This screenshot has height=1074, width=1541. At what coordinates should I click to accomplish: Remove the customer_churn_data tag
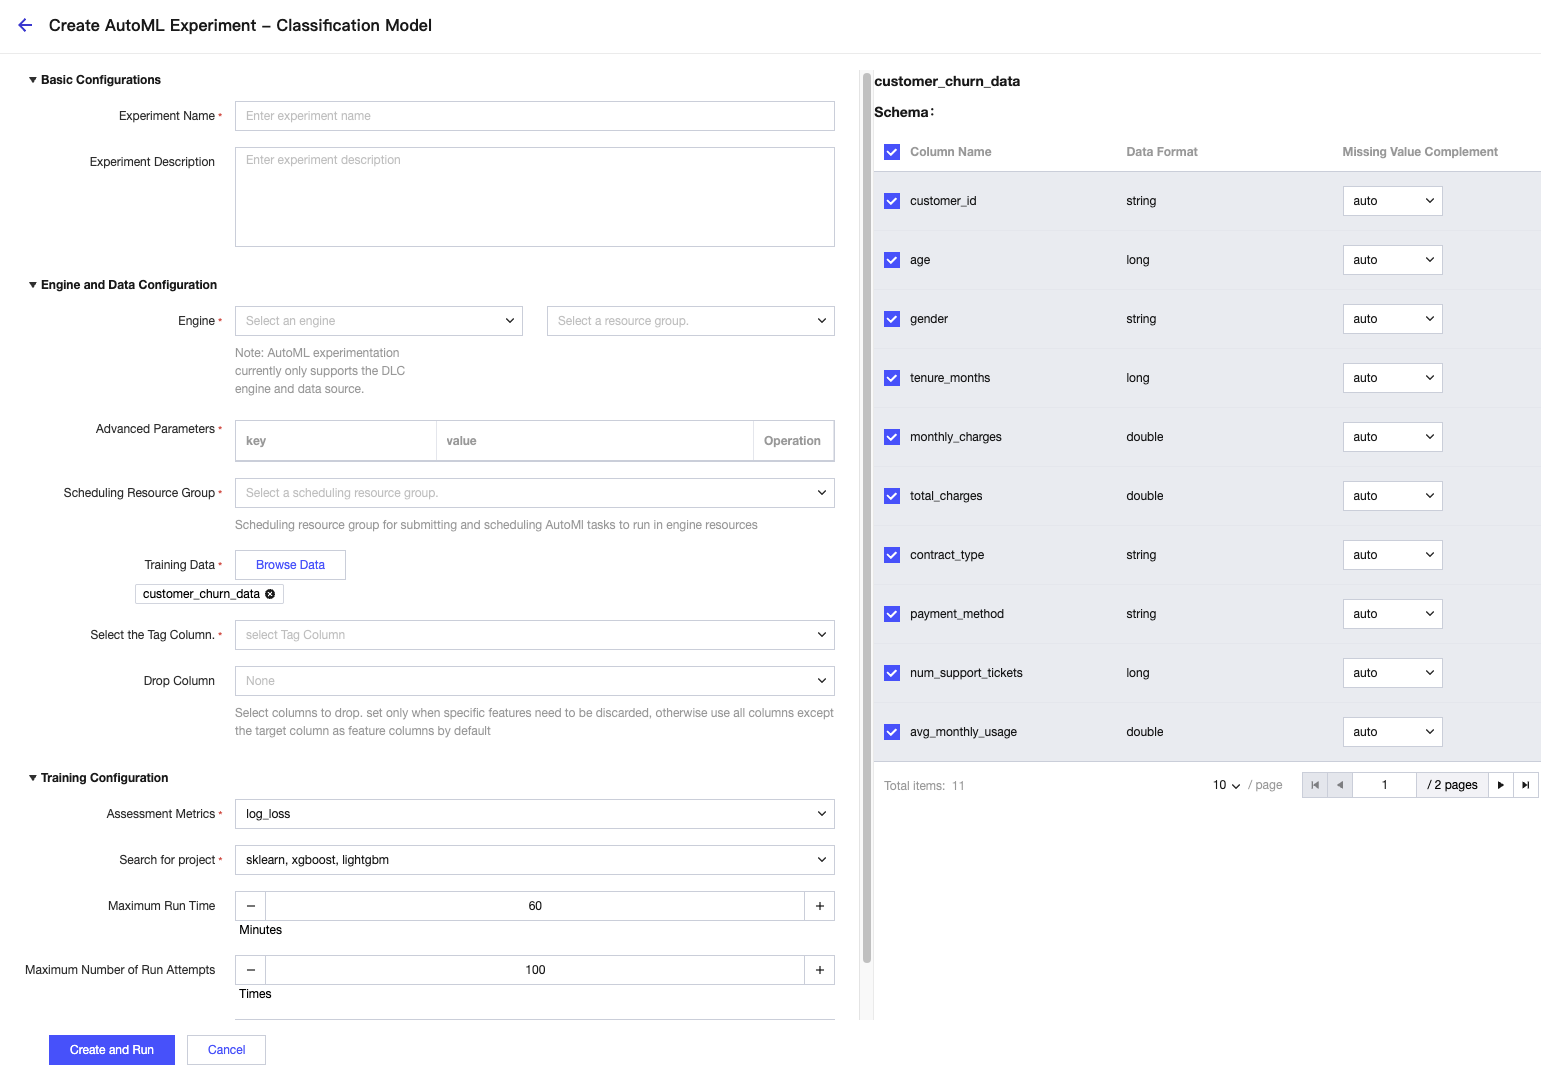tap(270, 594)
